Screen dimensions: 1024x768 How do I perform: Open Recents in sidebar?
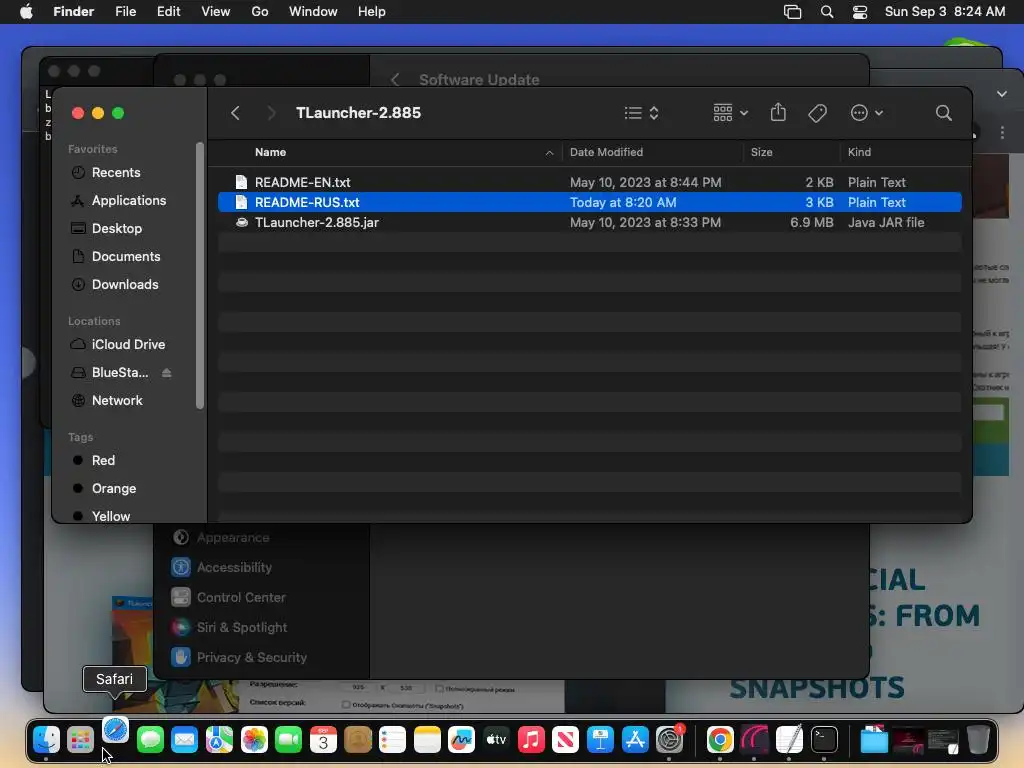pos(116,172)
